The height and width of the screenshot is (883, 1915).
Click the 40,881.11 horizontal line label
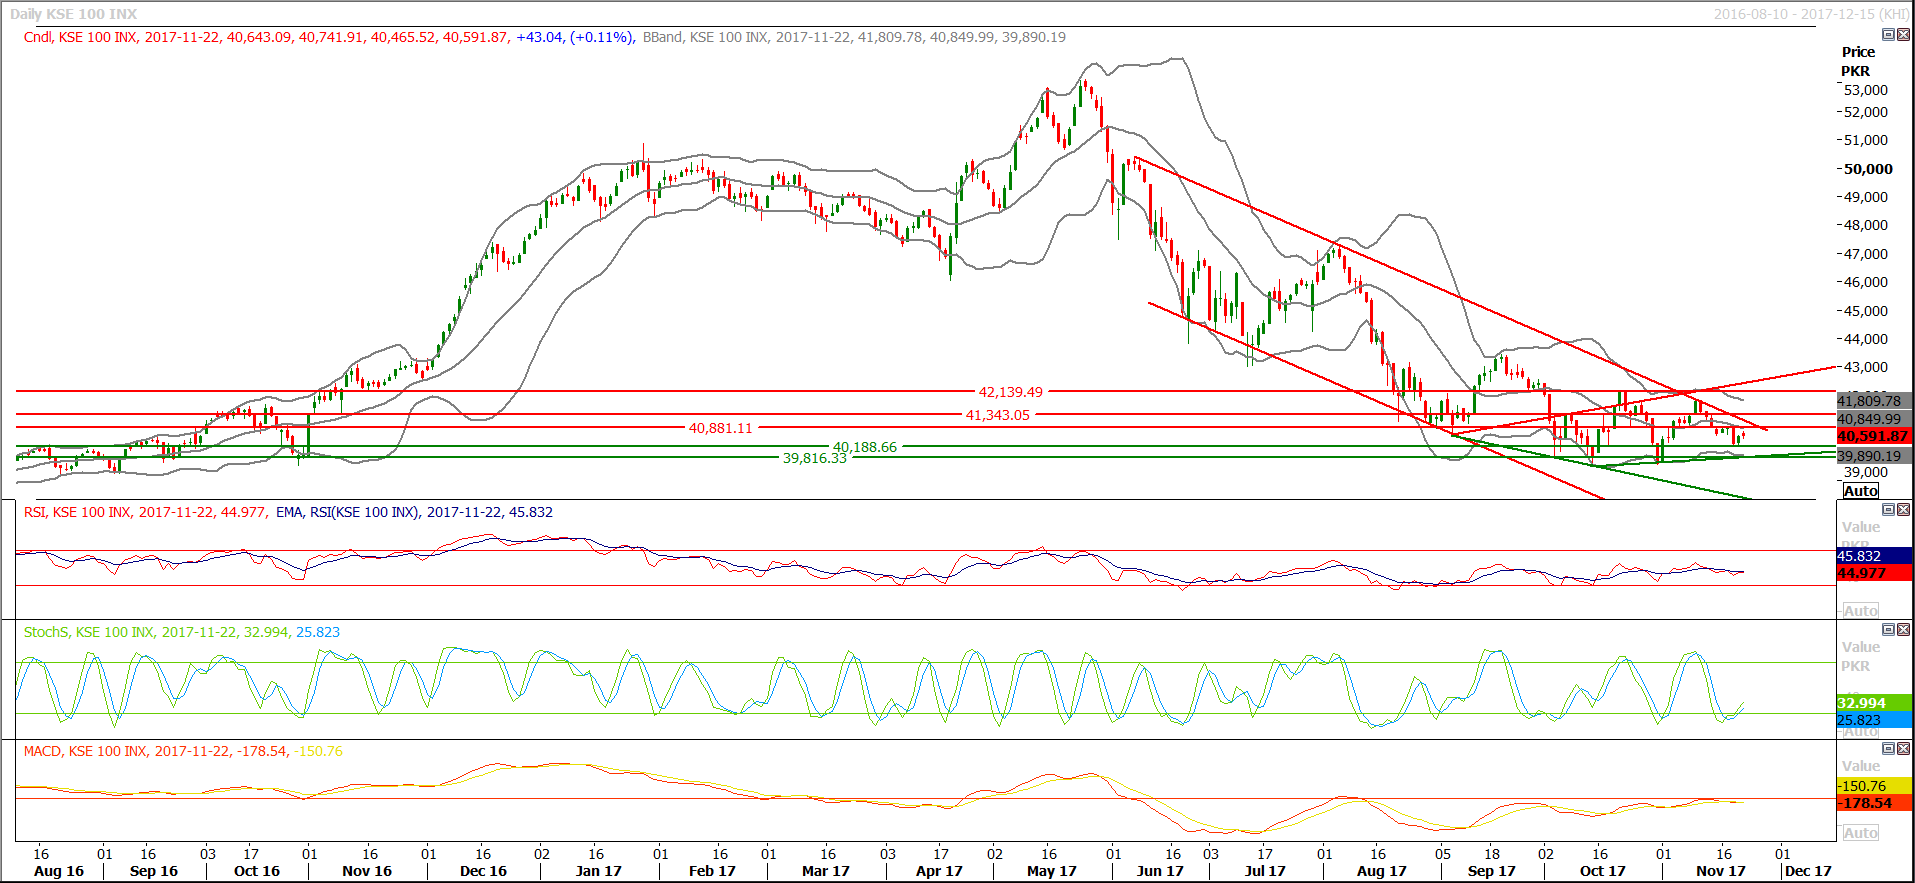click(720, 428)
